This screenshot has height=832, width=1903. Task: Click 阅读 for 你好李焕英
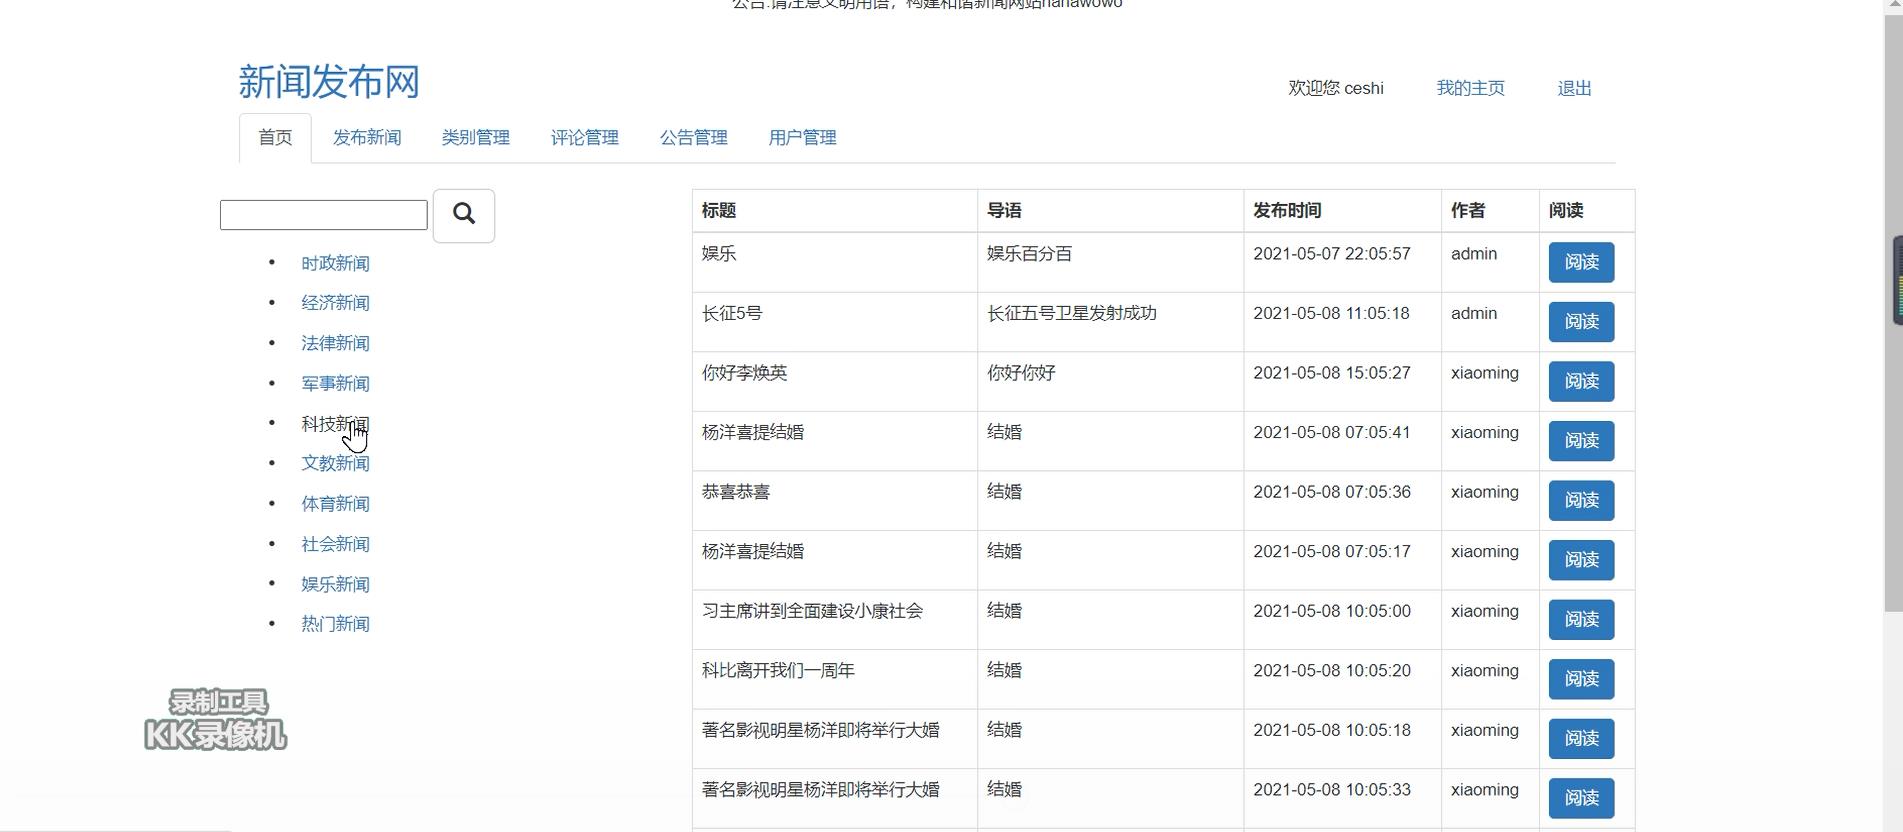[1581, 381]
